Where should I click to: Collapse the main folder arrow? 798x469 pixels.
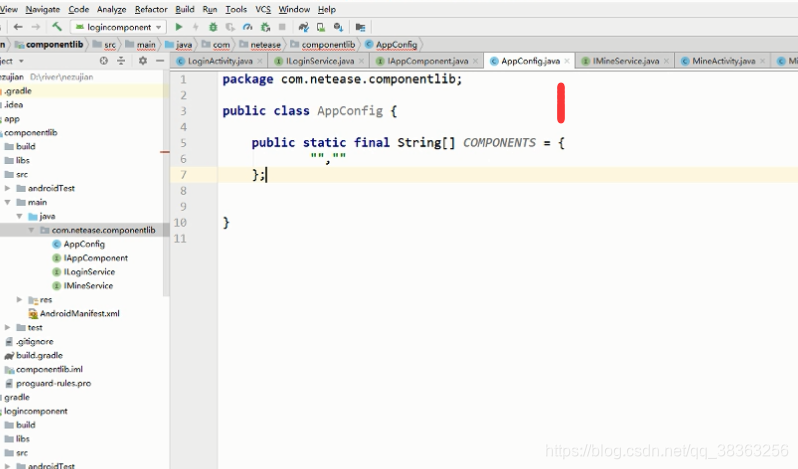(x=8, y=202)
